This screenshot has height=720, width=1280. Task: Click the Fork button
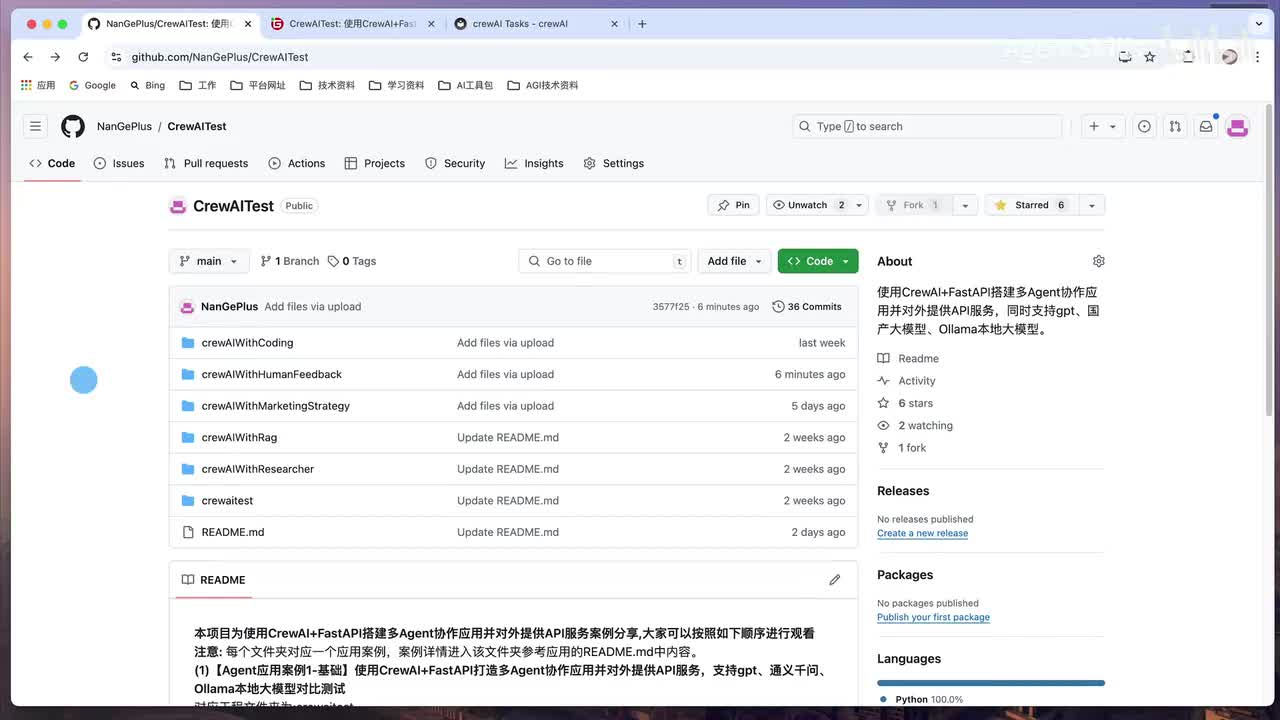913,205
